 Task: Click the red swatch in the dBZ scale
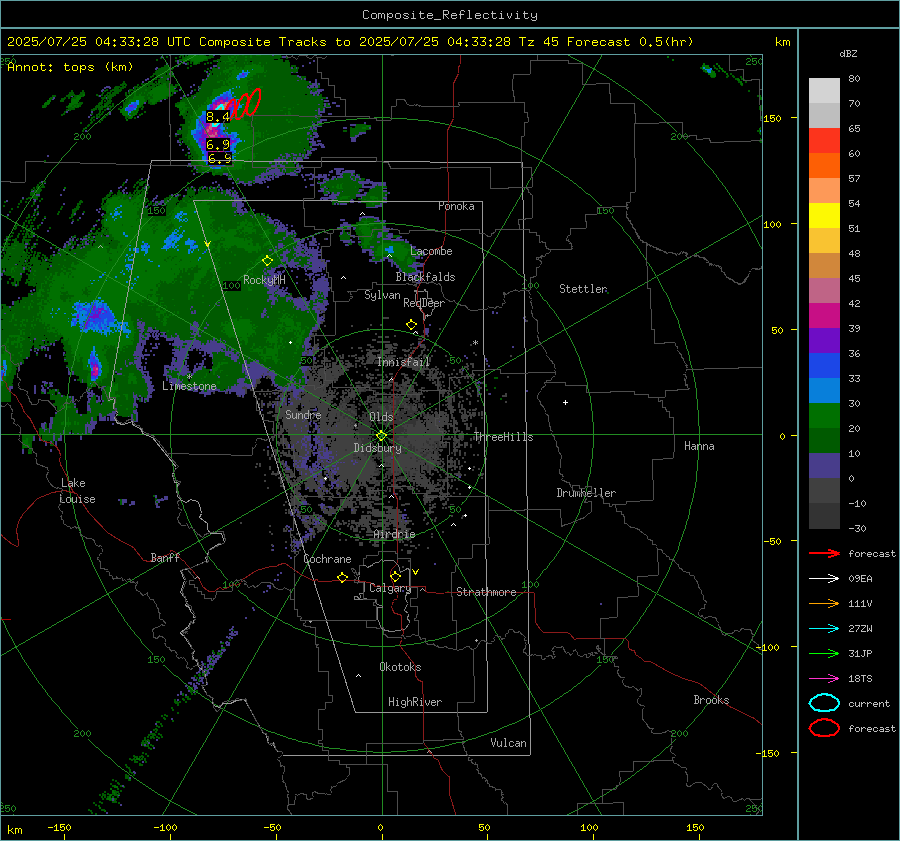pyautogui.click(x=824, y=140)
